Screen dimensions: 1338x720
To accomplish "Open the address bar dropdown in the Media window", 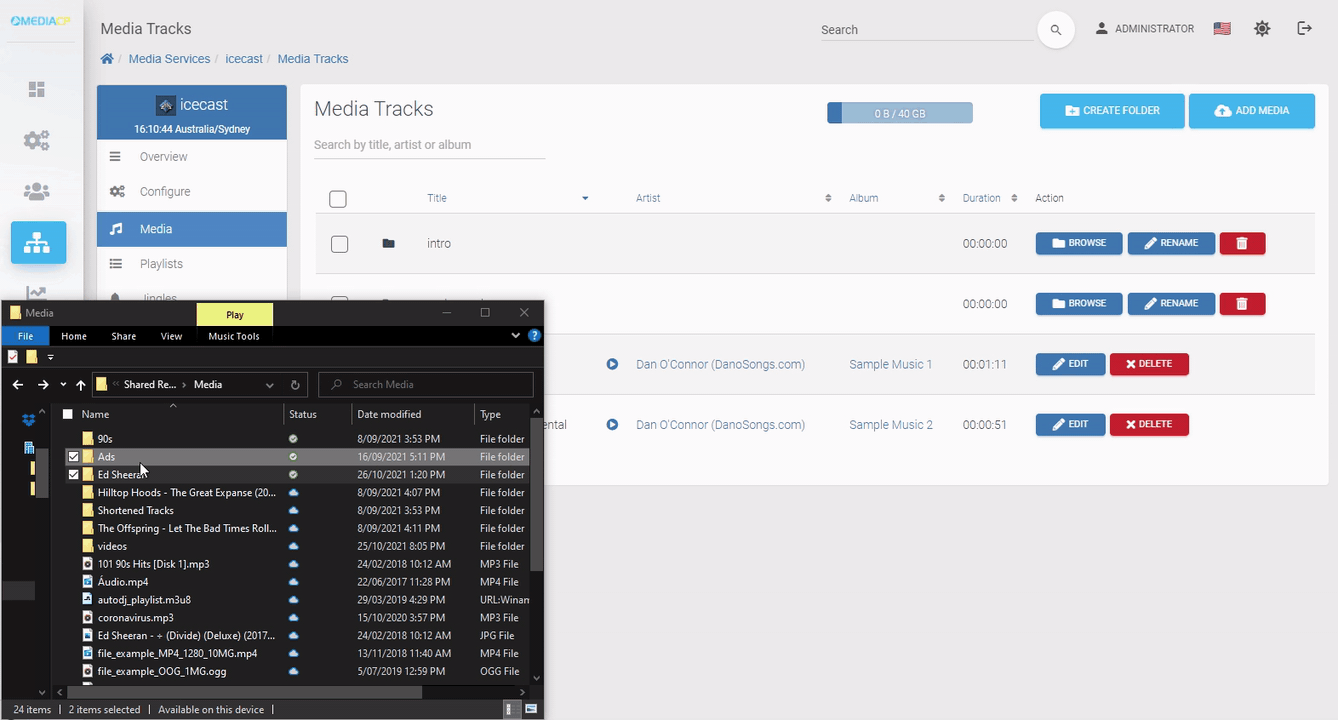I will click(x=268, y=384).
